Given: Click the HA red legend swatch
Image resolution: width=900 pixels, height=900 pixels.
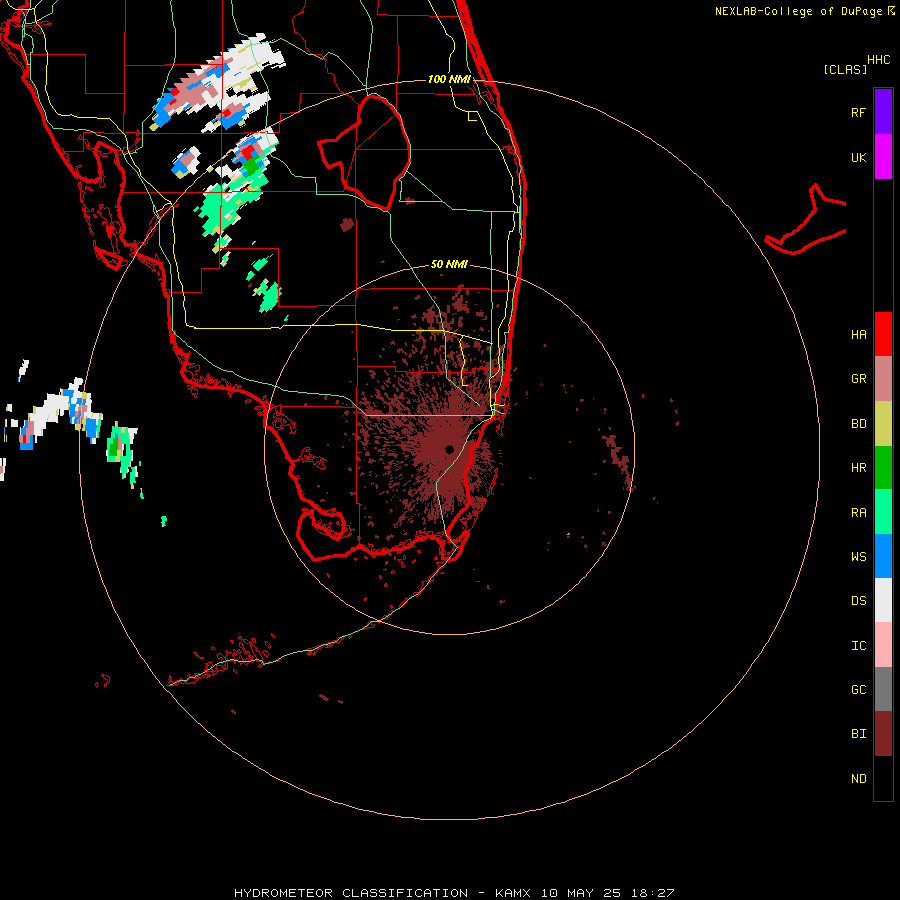Looking at the screenshot, I should point(883,334).
